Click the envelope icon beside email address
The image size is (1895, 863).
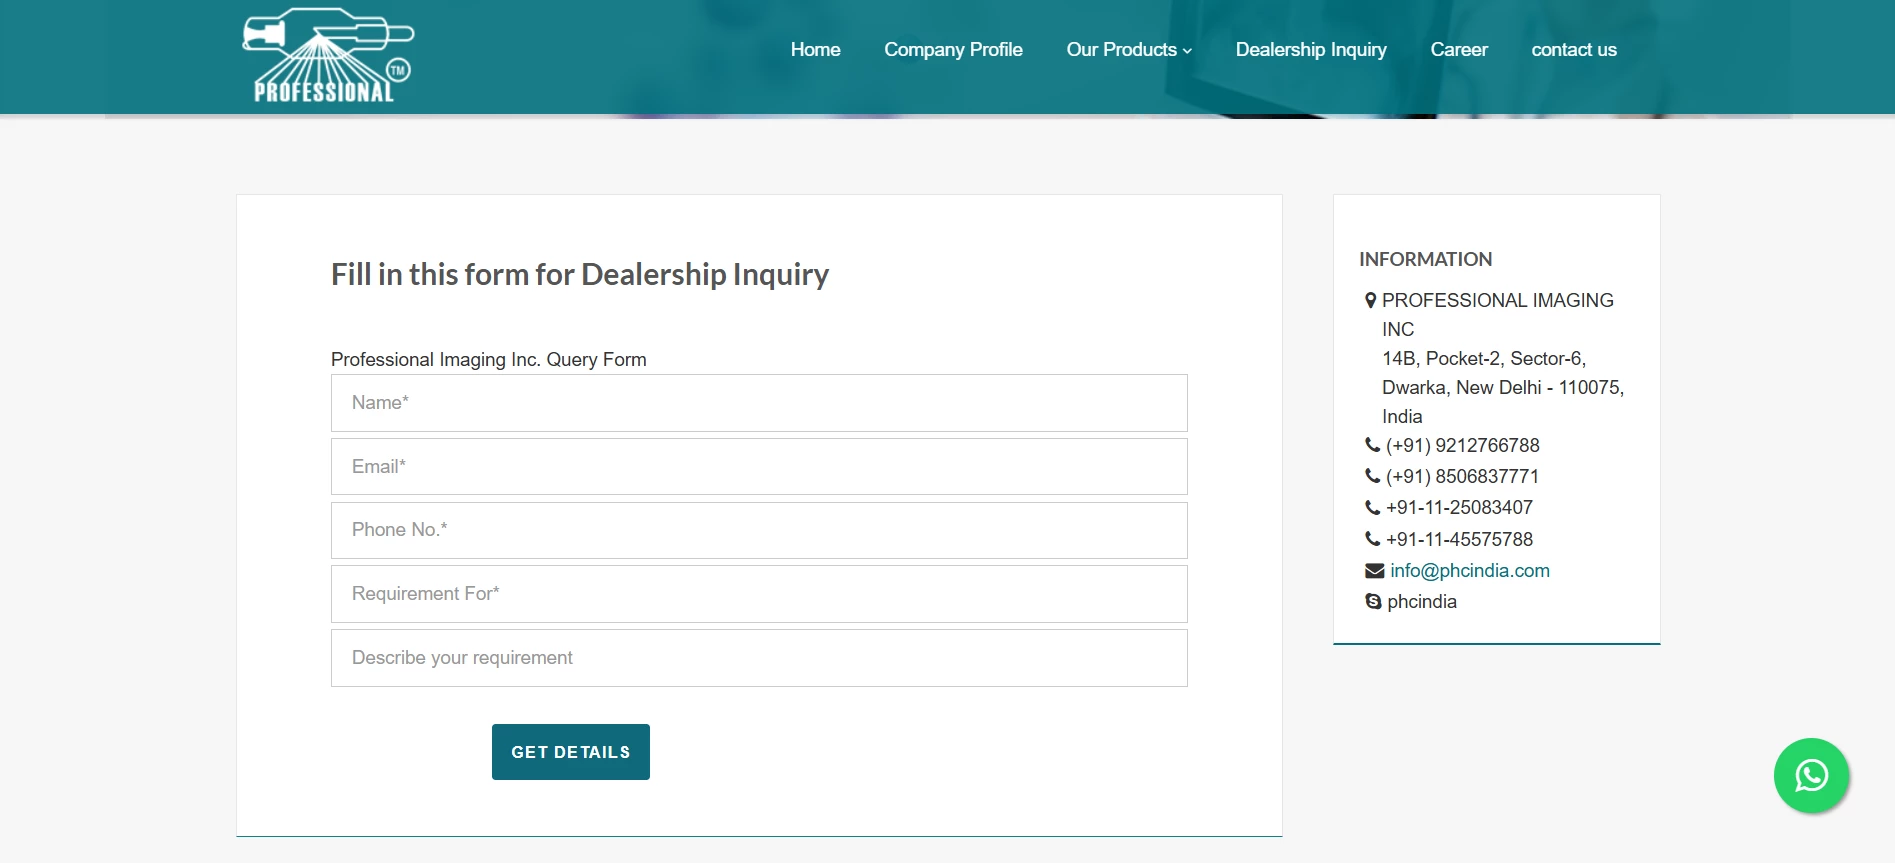(x=1375, y=571)
